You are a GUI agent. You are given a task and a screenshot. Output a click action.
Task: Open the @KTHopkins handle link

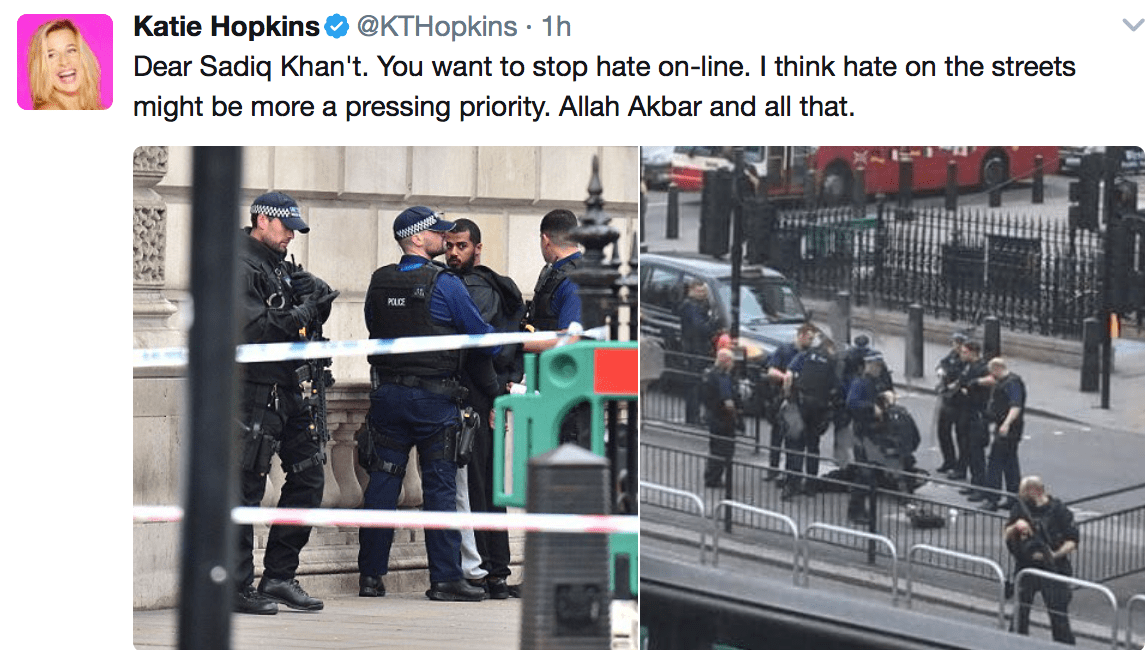point(437,27)
